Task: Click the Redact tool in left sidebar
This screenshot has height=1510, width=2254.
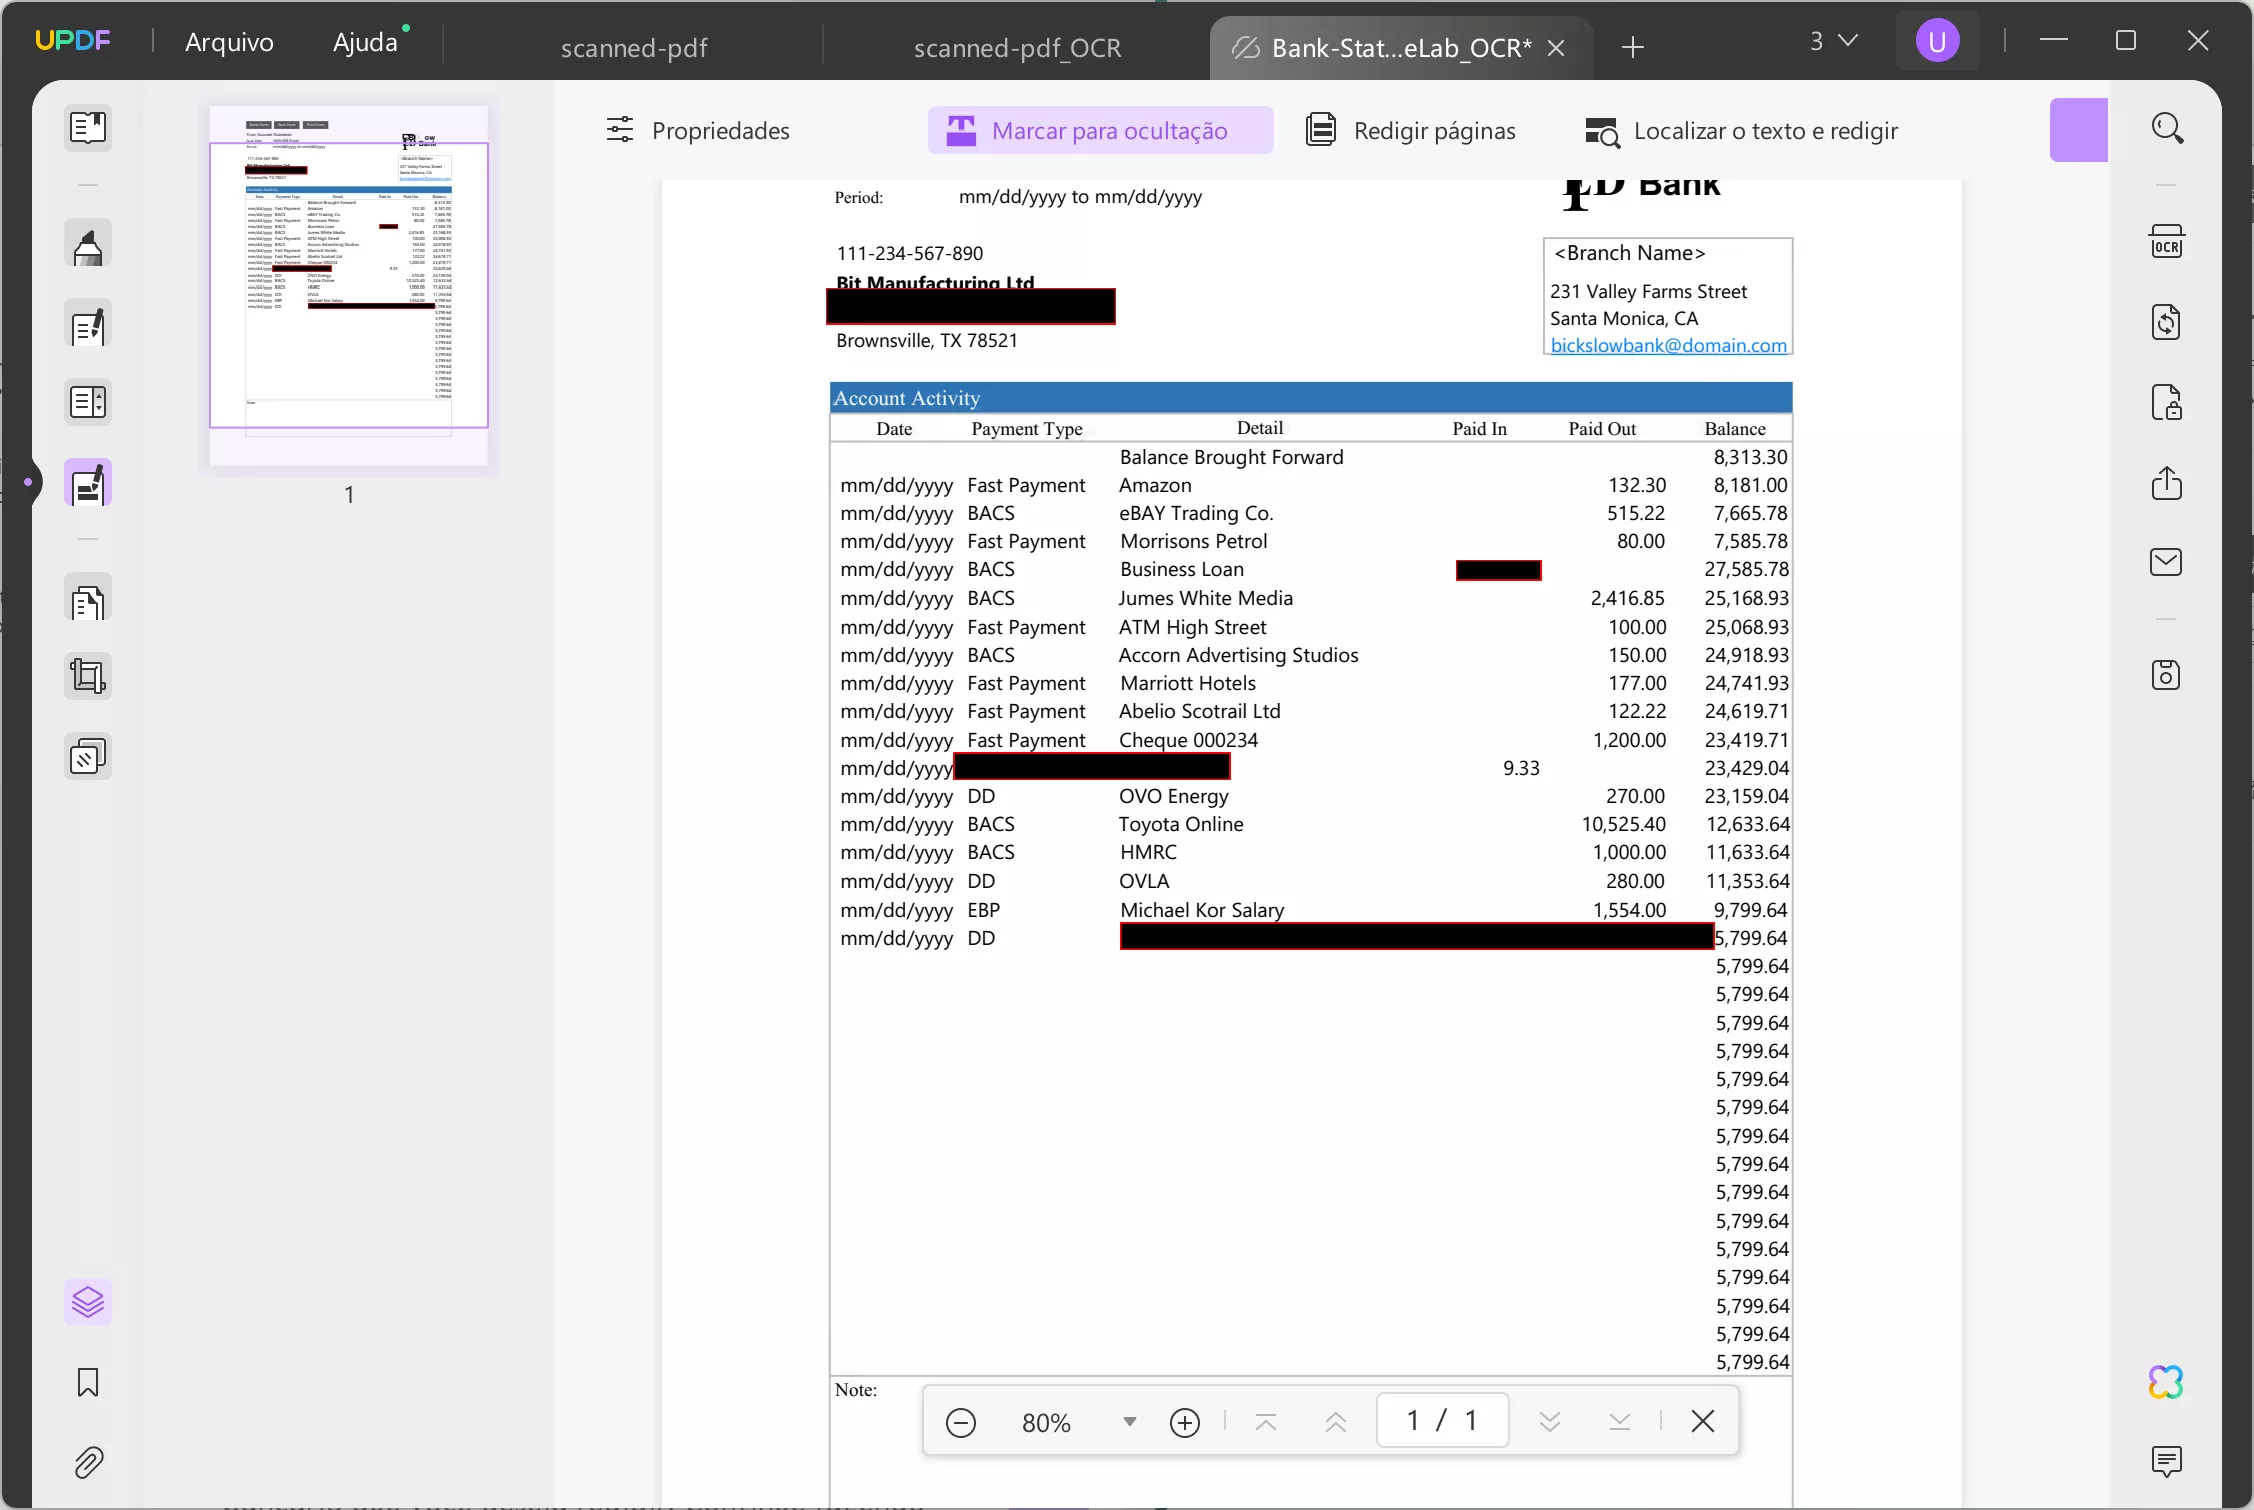Action: (x=88, y=485)
